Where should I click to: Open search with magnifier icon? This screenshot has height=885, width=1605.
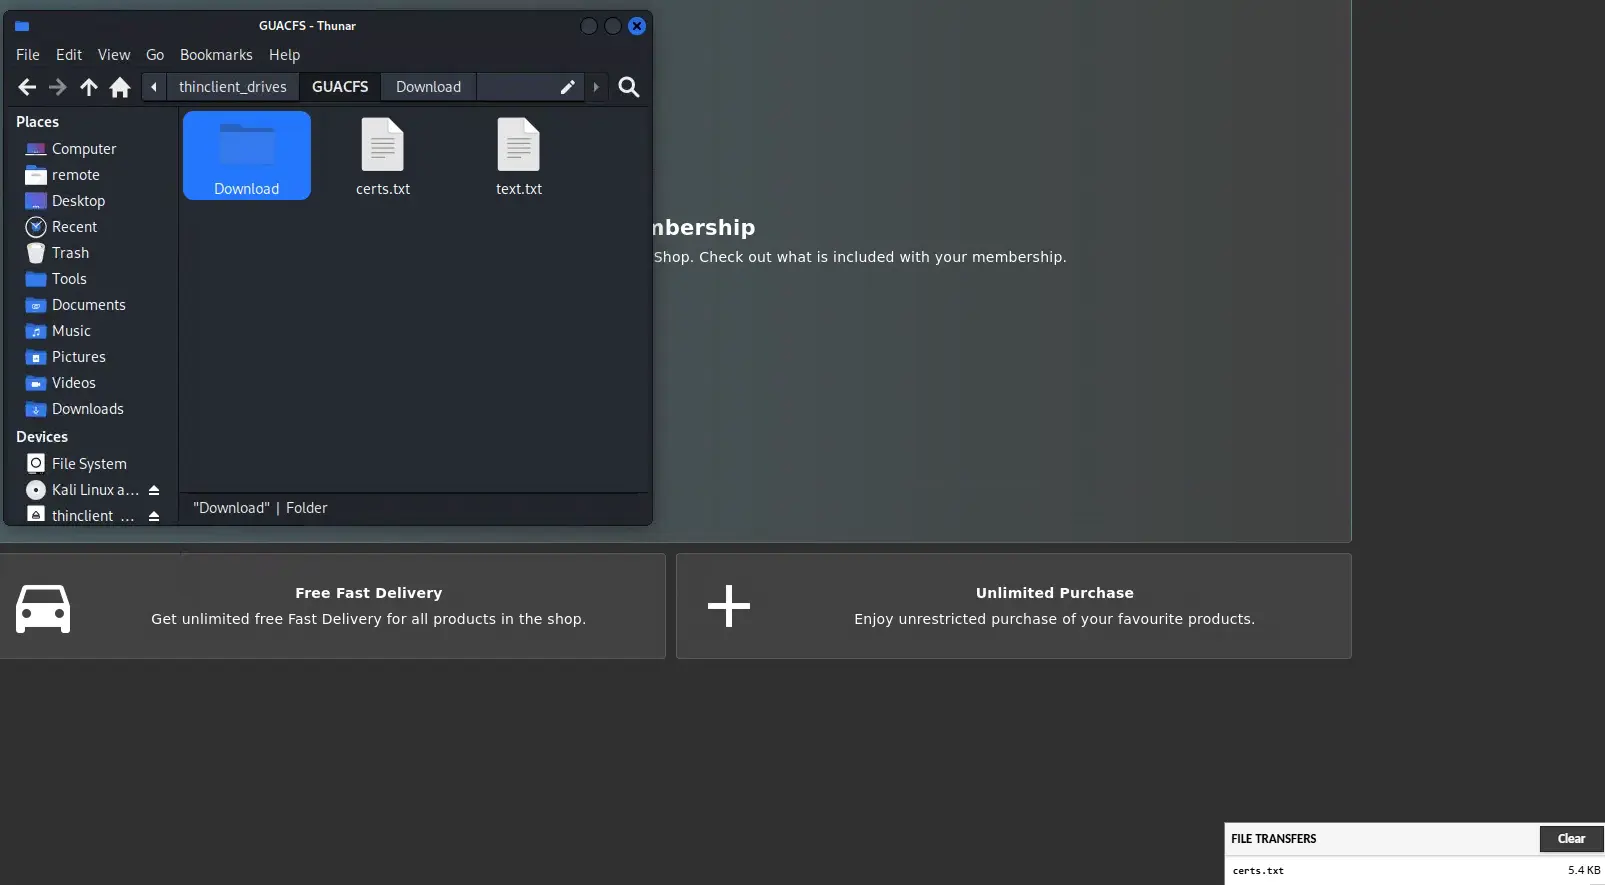(629, 87)
